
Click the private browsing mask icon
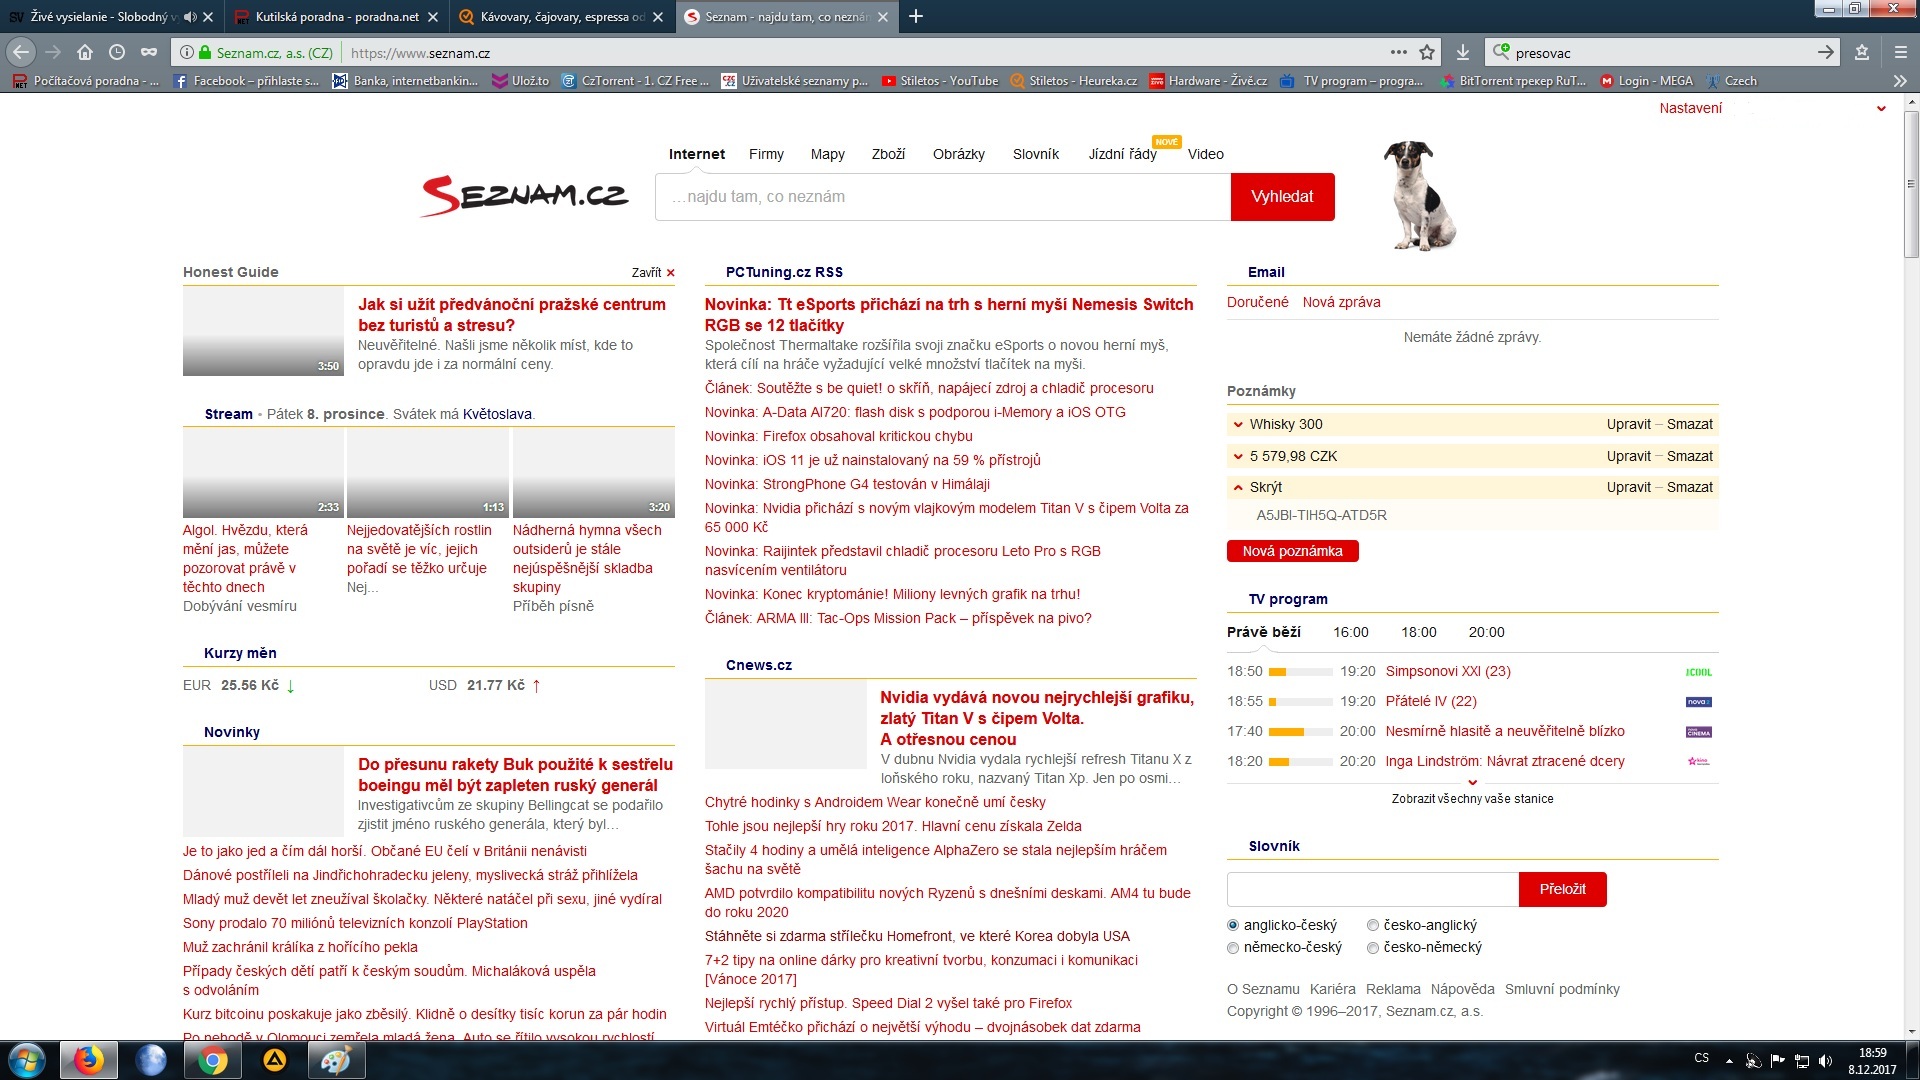tap(149, 53)
